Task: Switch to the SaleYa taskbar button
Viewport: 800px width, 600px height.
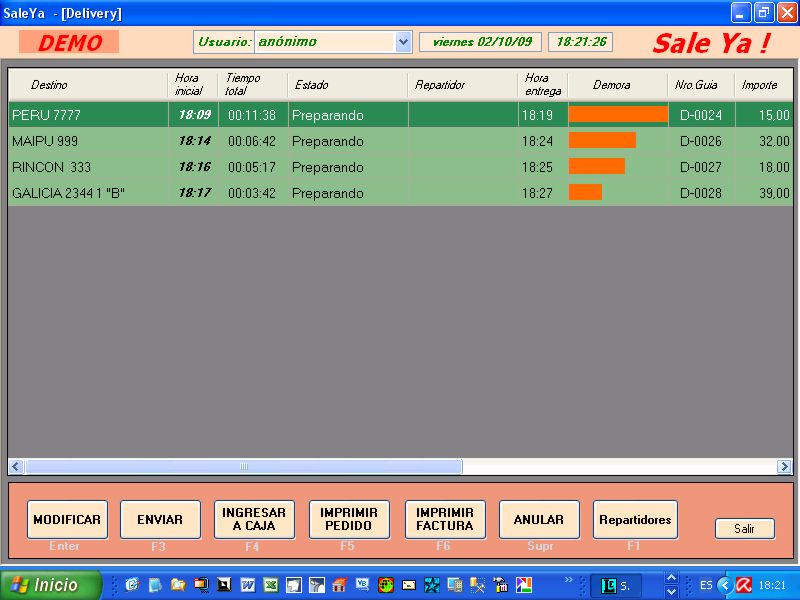Action: 615,585
